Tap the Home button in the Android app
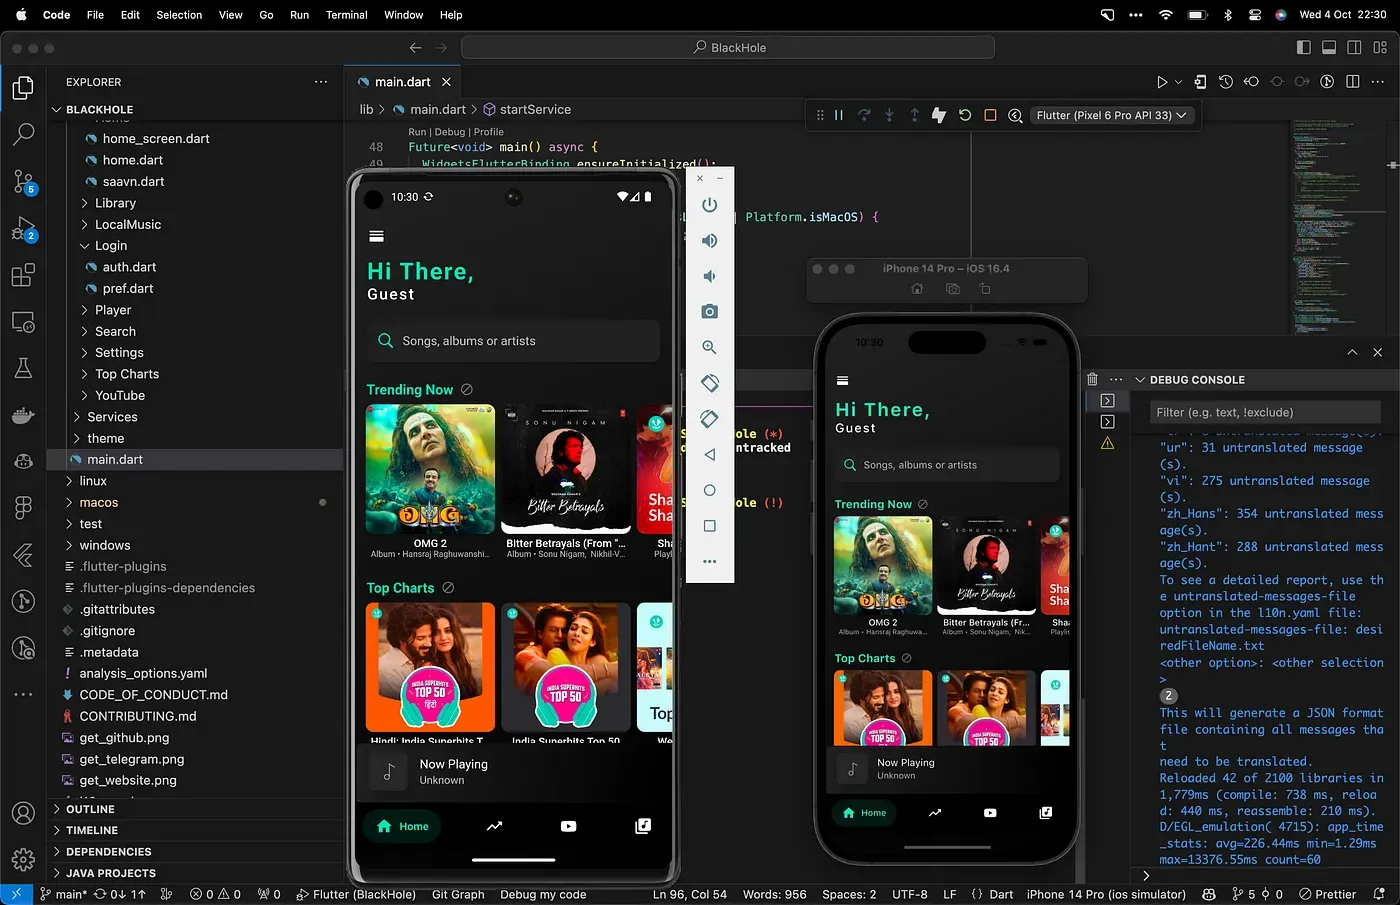This screenshot has height=905, width=1400. (x=403, y=826)
